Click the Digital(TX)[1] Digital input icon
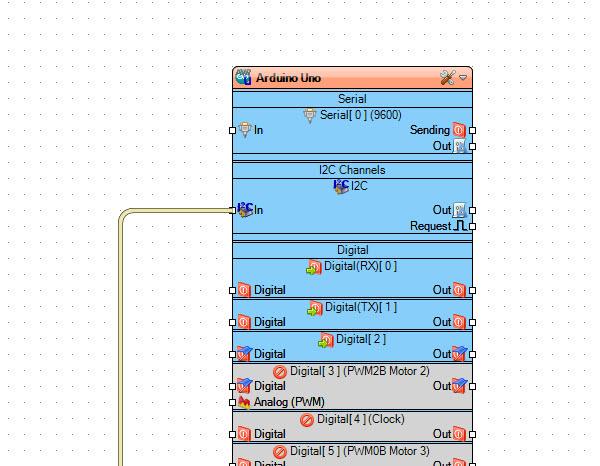The image size is (600, 466). pyautogui.click(x=244, y=322)
